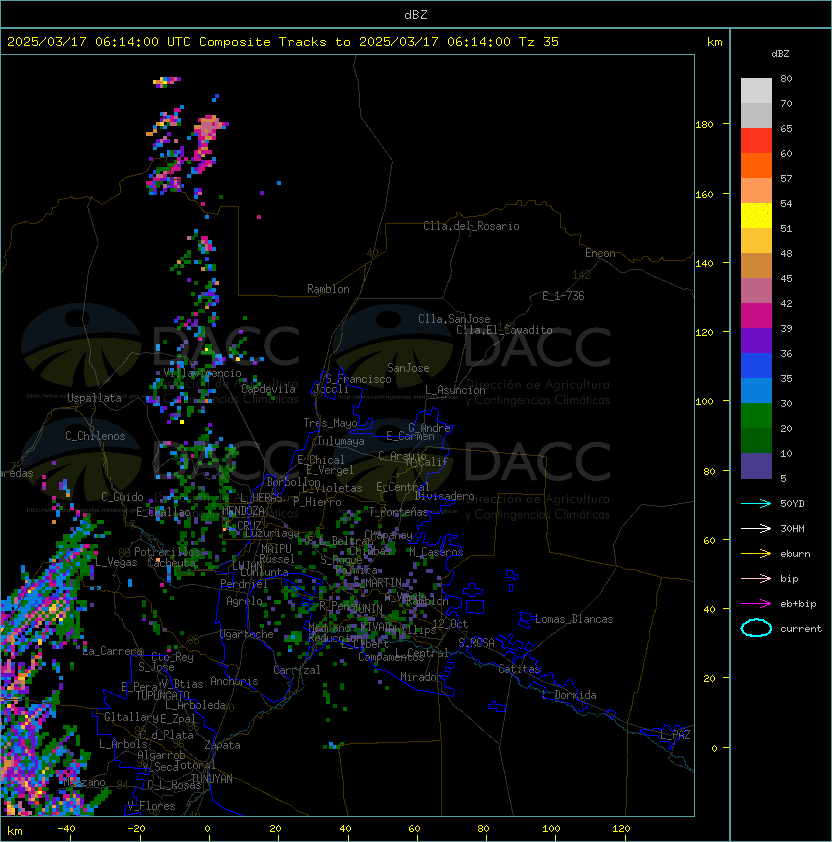Screen dimensions: 832x842
Task: Pick the bright yellow legend swatch
Action: click(x=756, y=216)
